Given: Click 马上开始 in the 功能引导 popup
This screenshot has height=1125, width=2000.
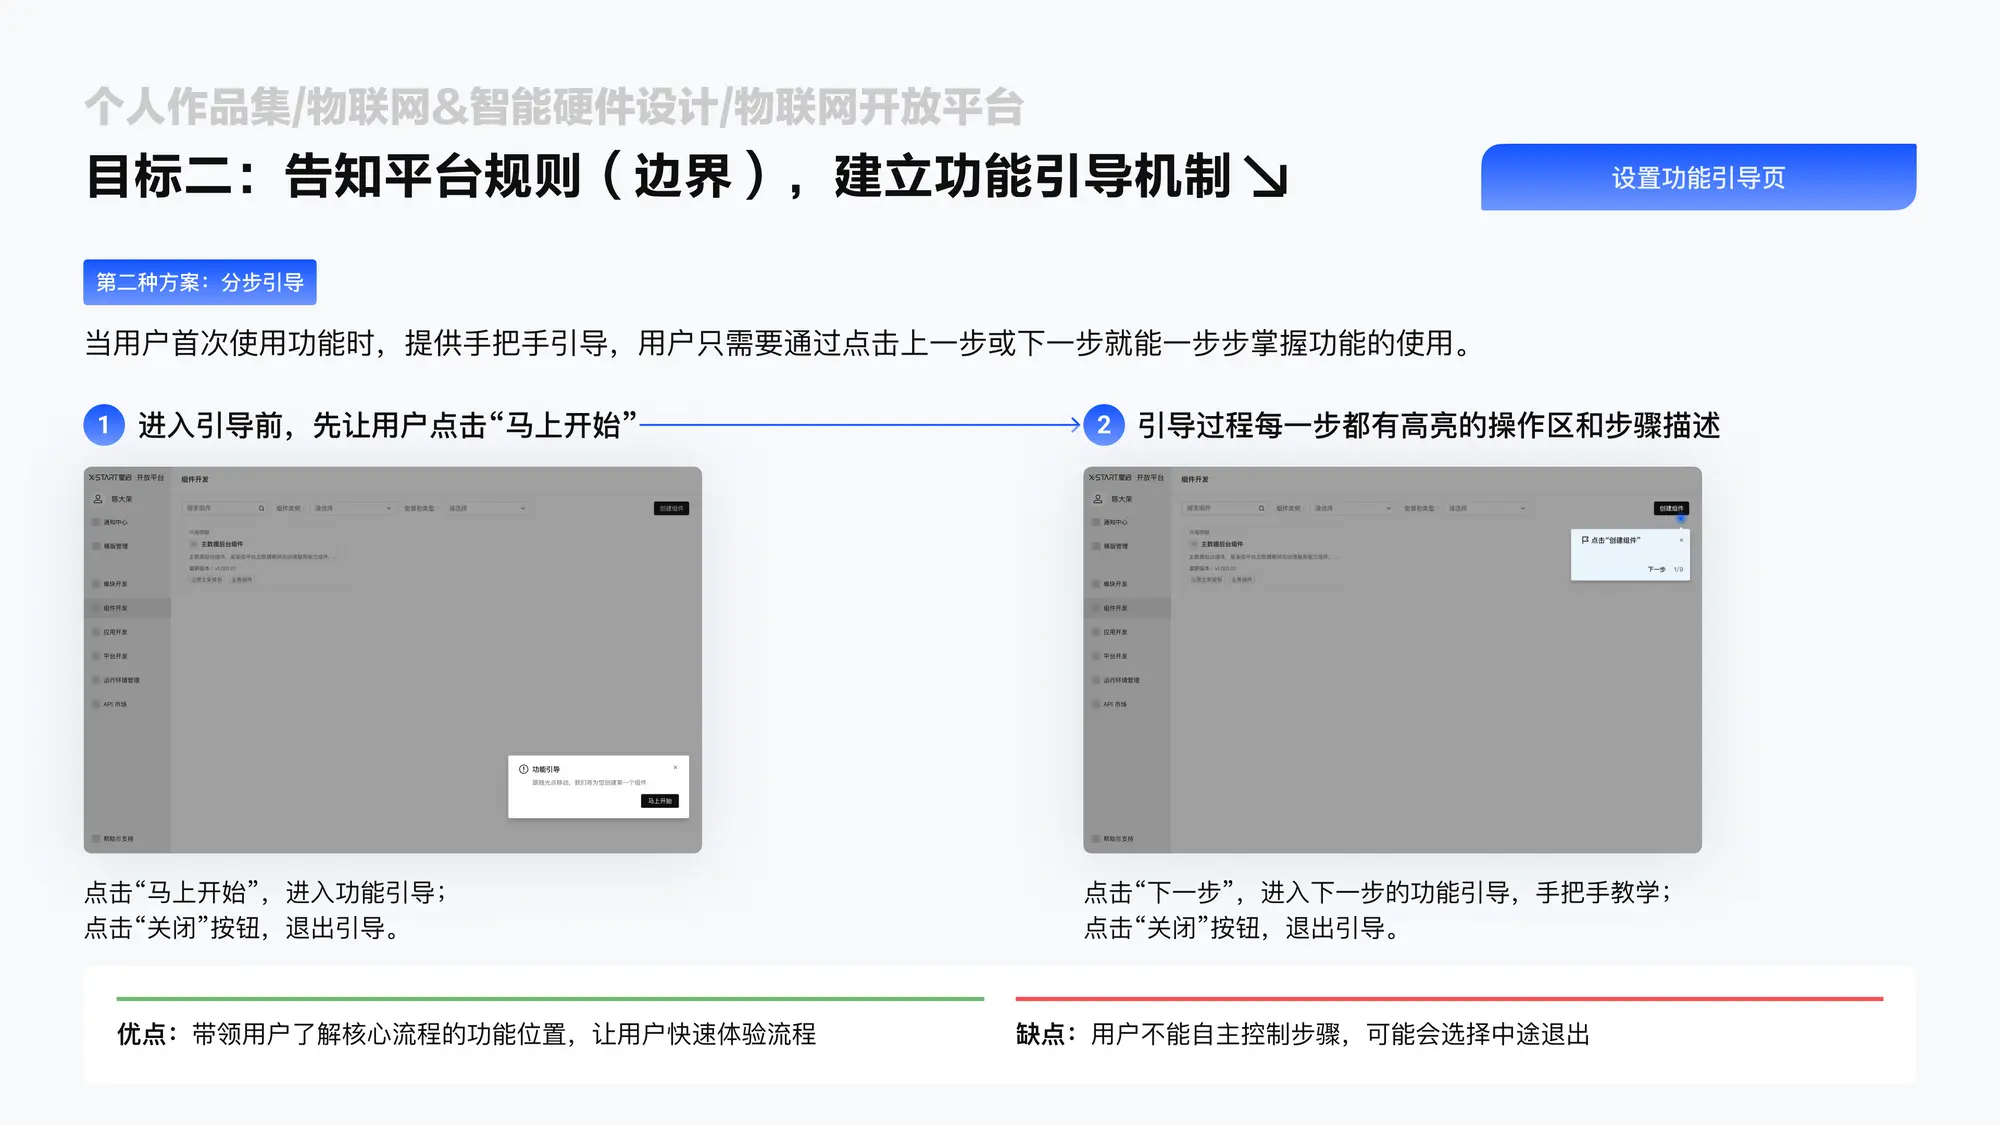Looking at the screenshot, I should [659, 801].
